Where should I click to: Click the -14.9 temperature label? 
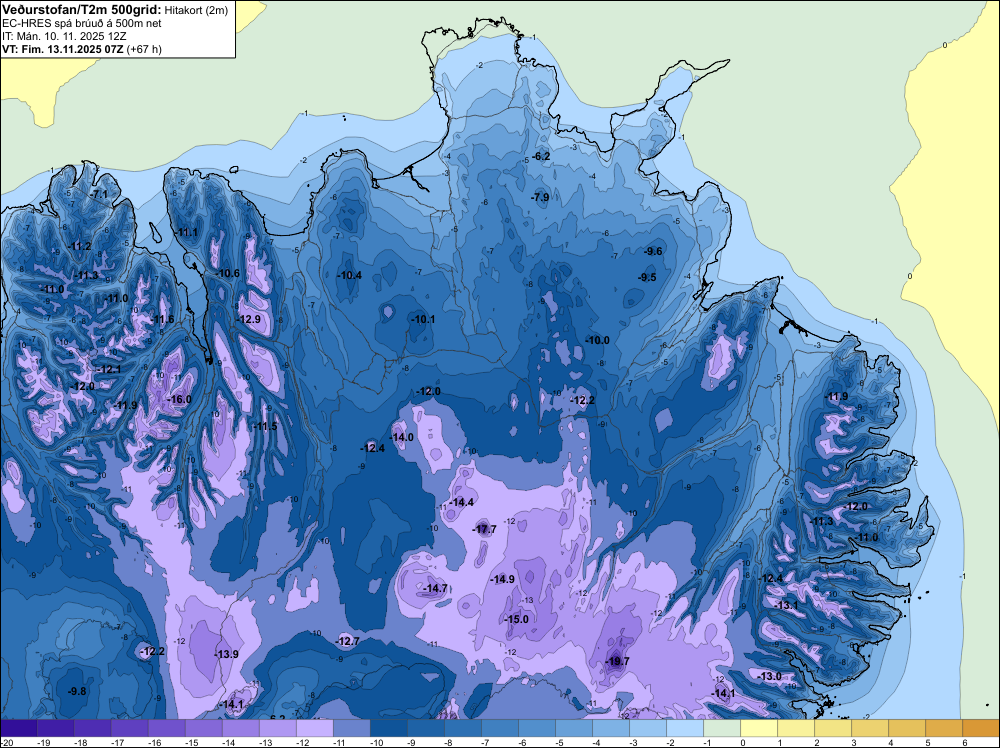point(503,579)
